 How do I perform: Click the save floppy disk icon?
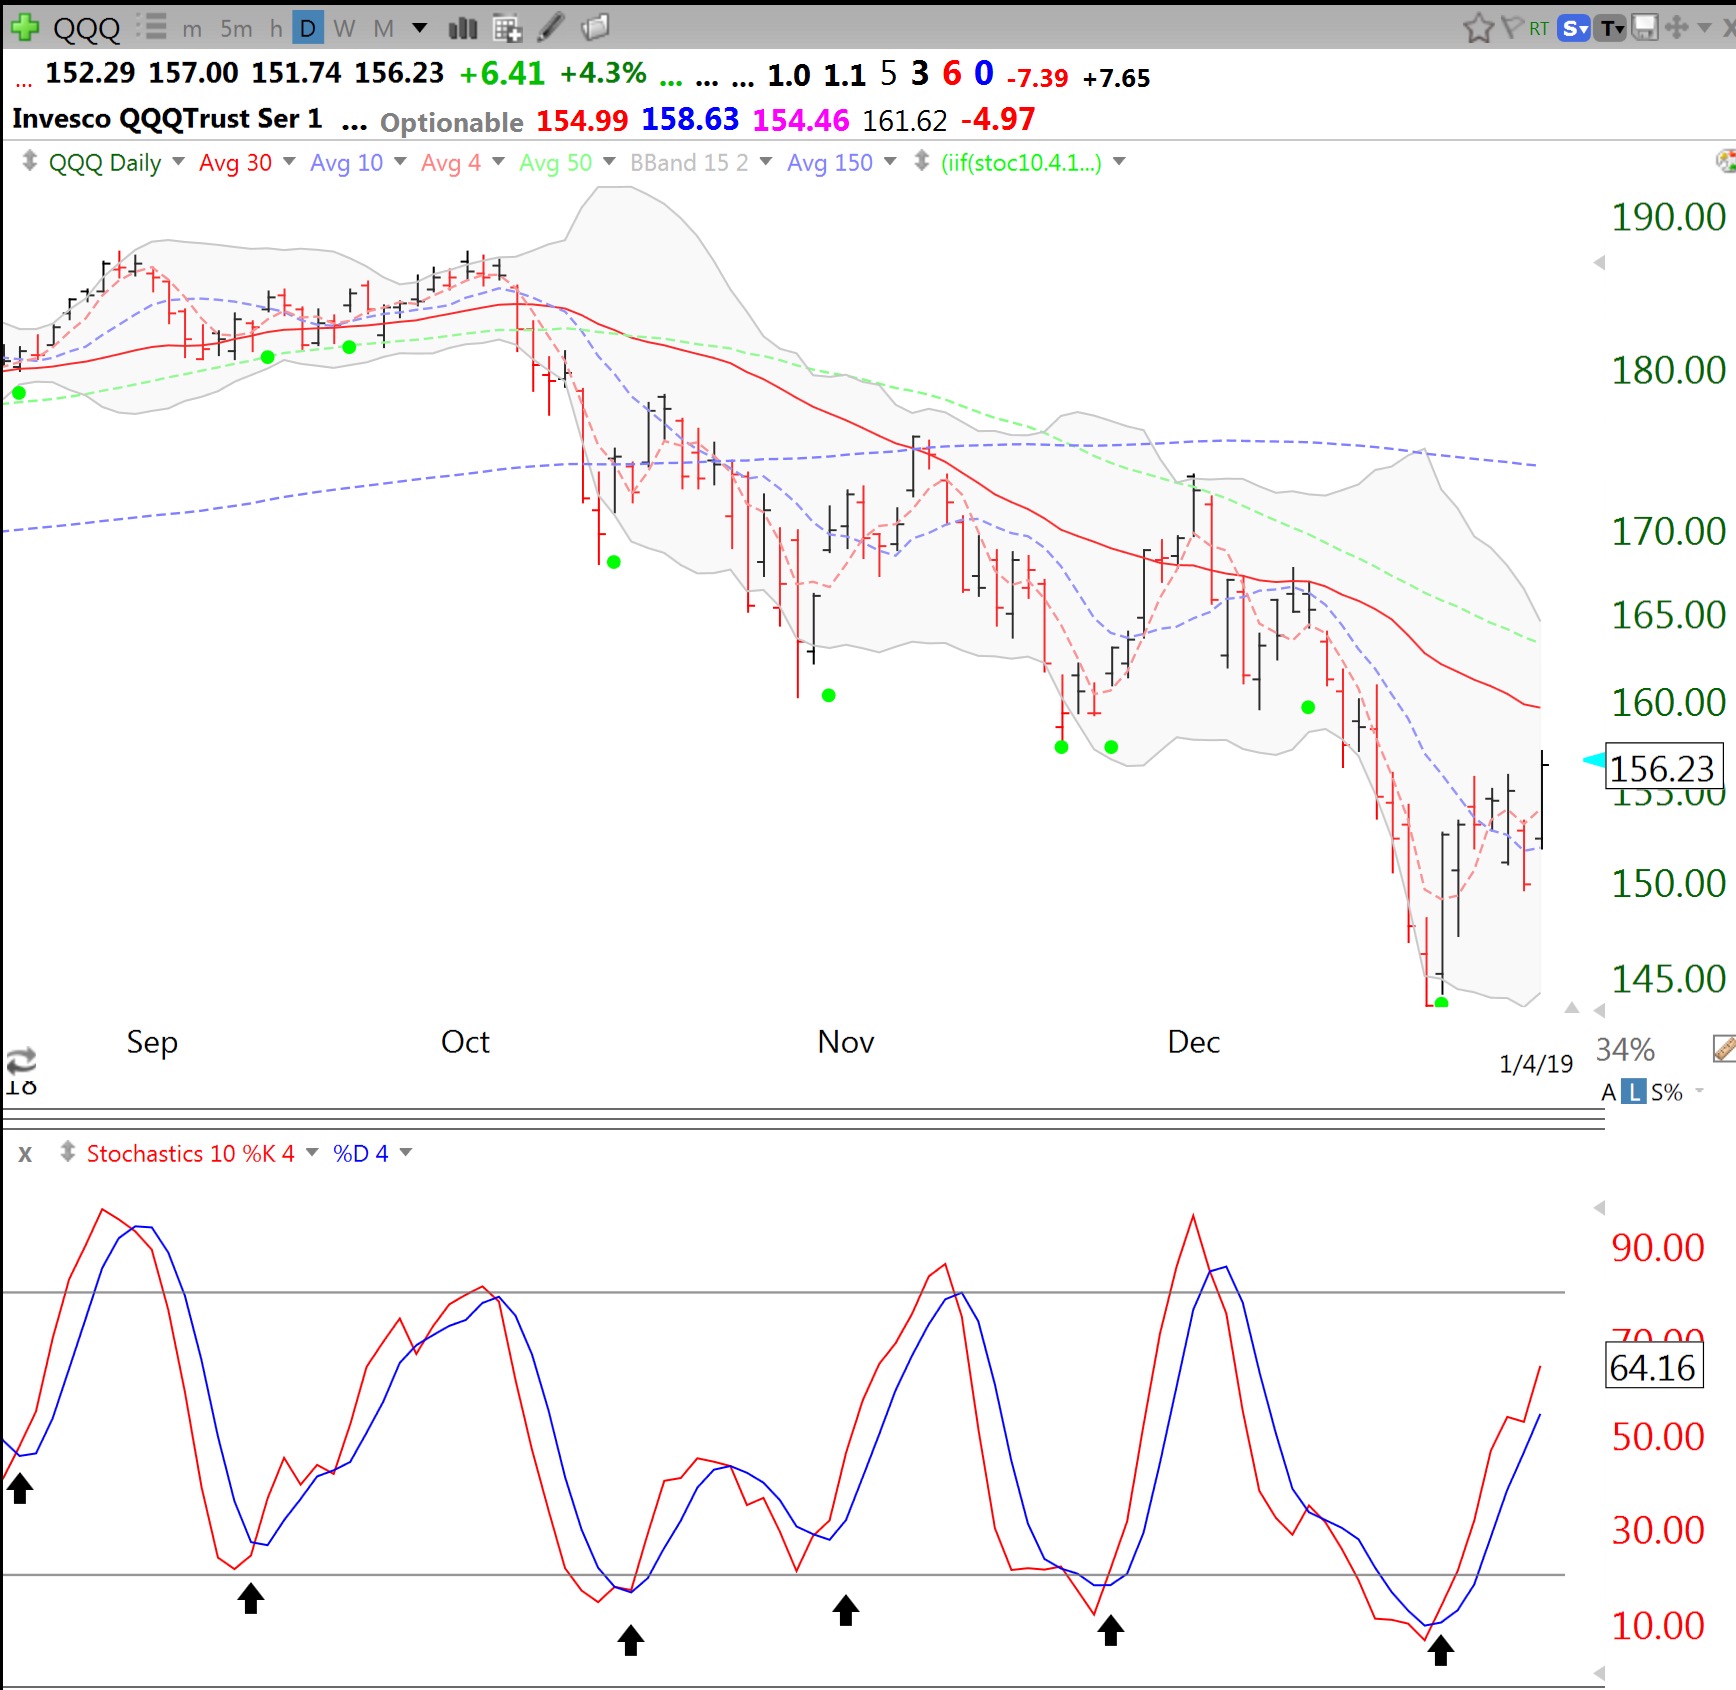pos(1645,28)
